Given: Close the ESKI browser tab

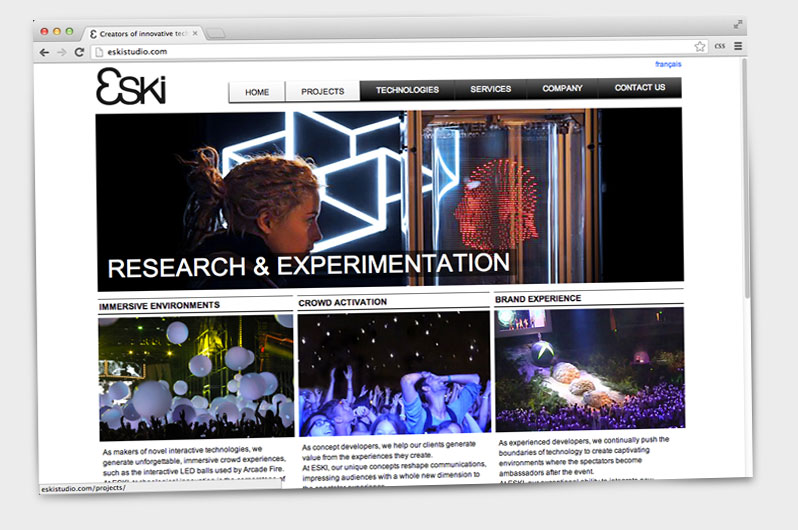Looking at the screenshot, I should coord(195,33).
